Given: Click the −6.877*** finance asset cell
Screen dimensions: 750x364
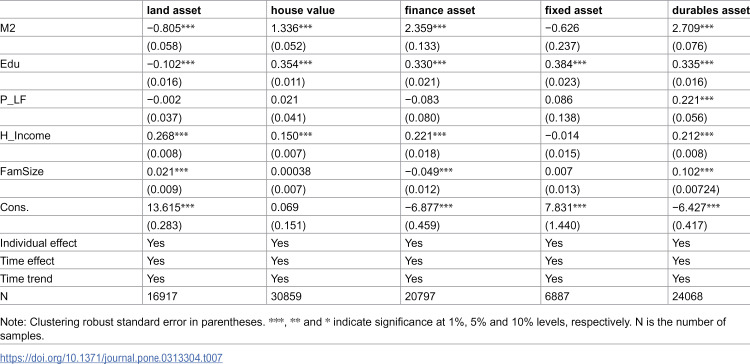Looking at the screenshot, I should tap(426, 207).
